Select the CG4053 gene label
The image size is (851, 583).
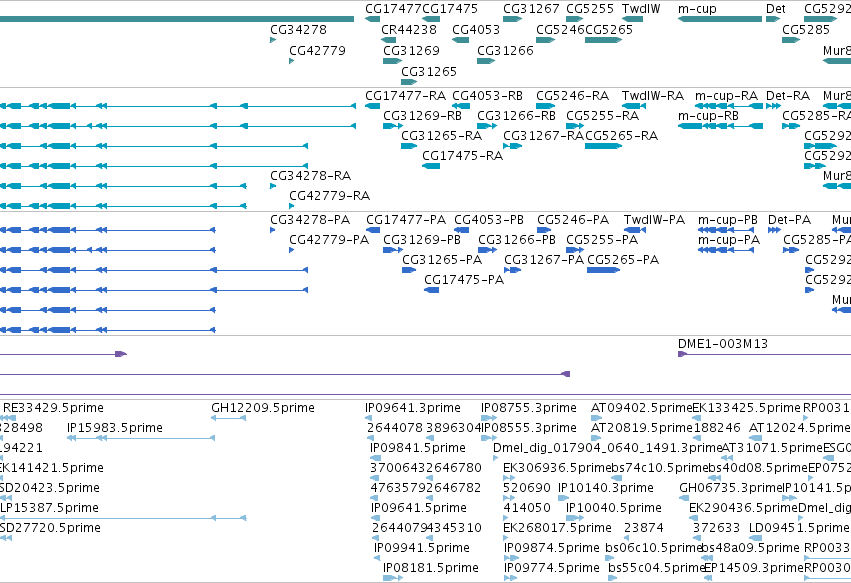pos(476,29)
